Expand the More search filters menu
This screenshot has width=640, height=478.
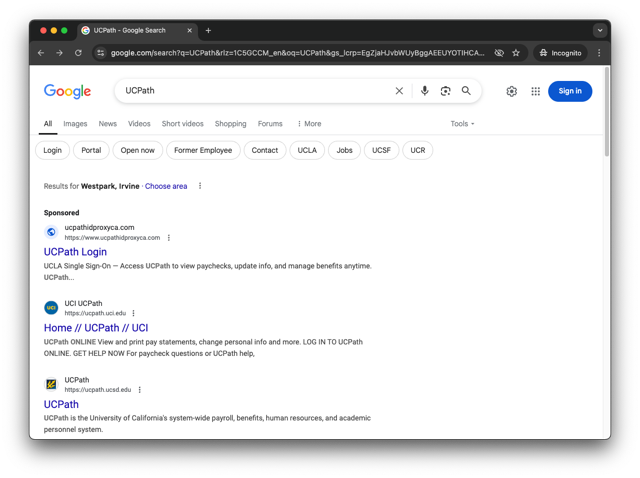pos(309,124)
